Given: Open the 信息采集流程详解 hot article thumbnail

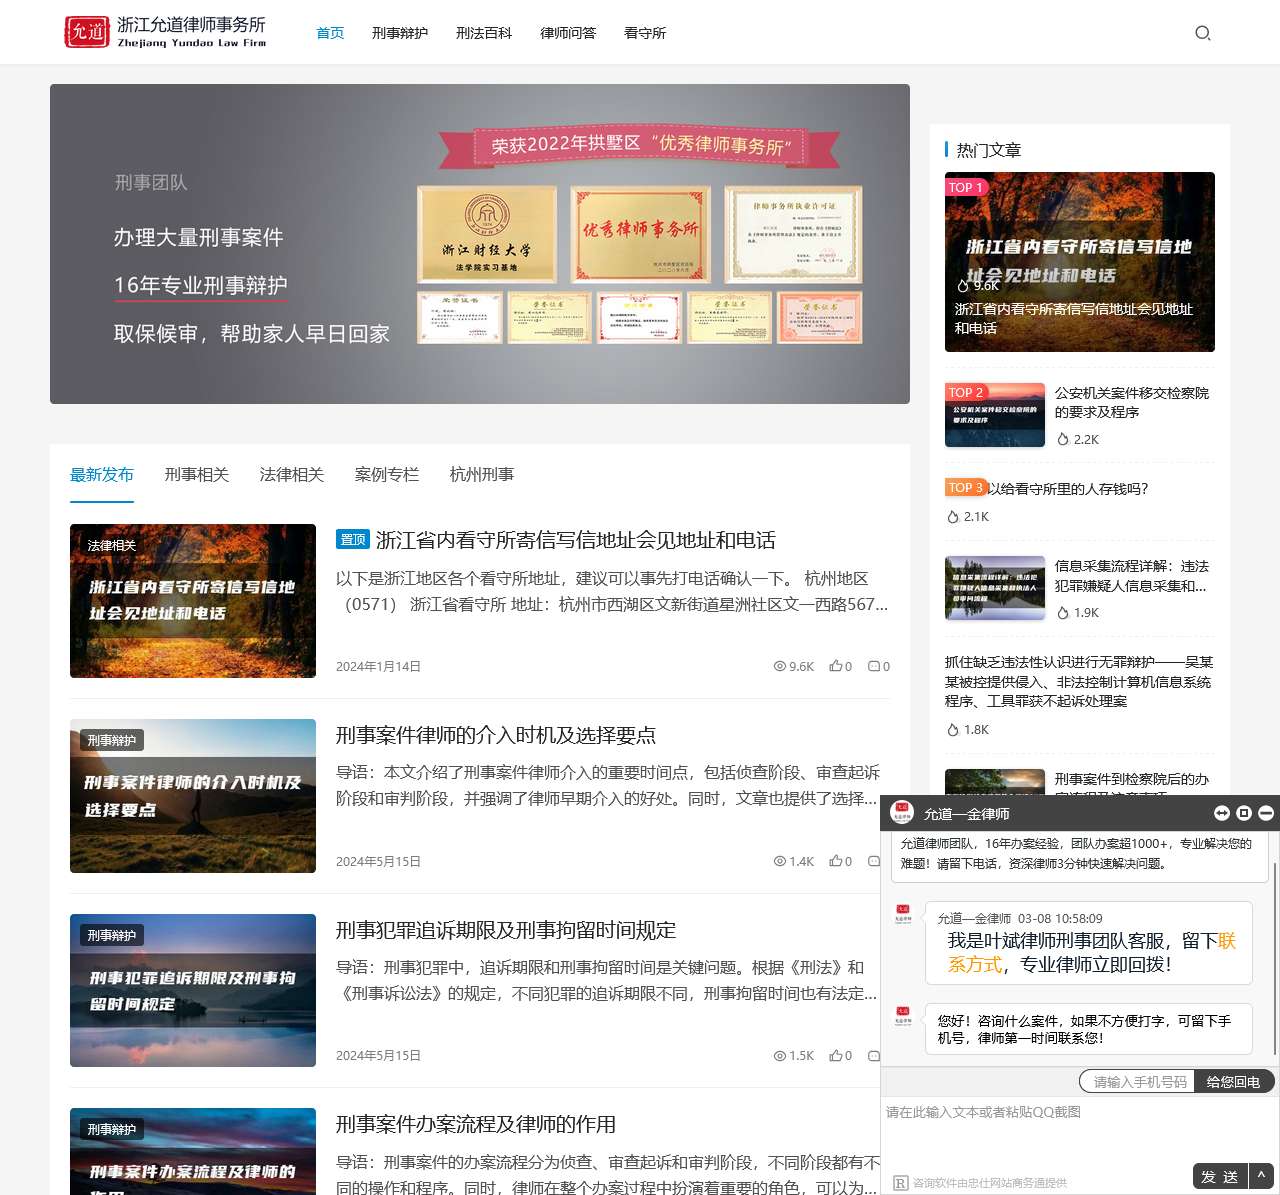Looking at the screenshot, I should [995, 588].
